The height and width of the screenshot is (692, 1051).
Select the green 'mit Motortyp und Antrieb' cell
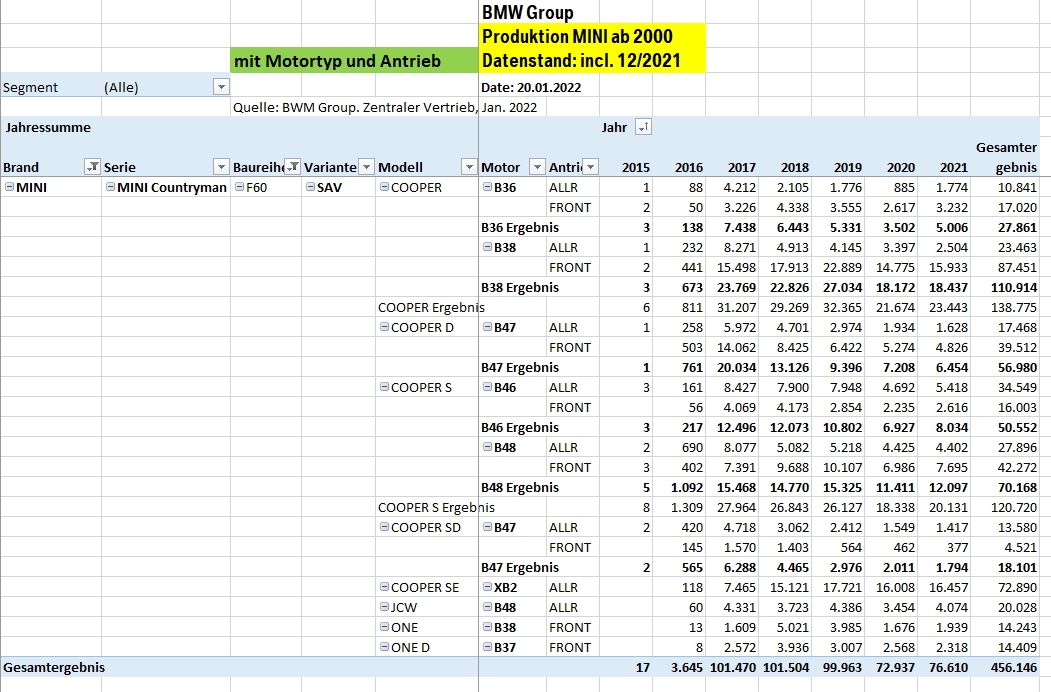point(354,61)
